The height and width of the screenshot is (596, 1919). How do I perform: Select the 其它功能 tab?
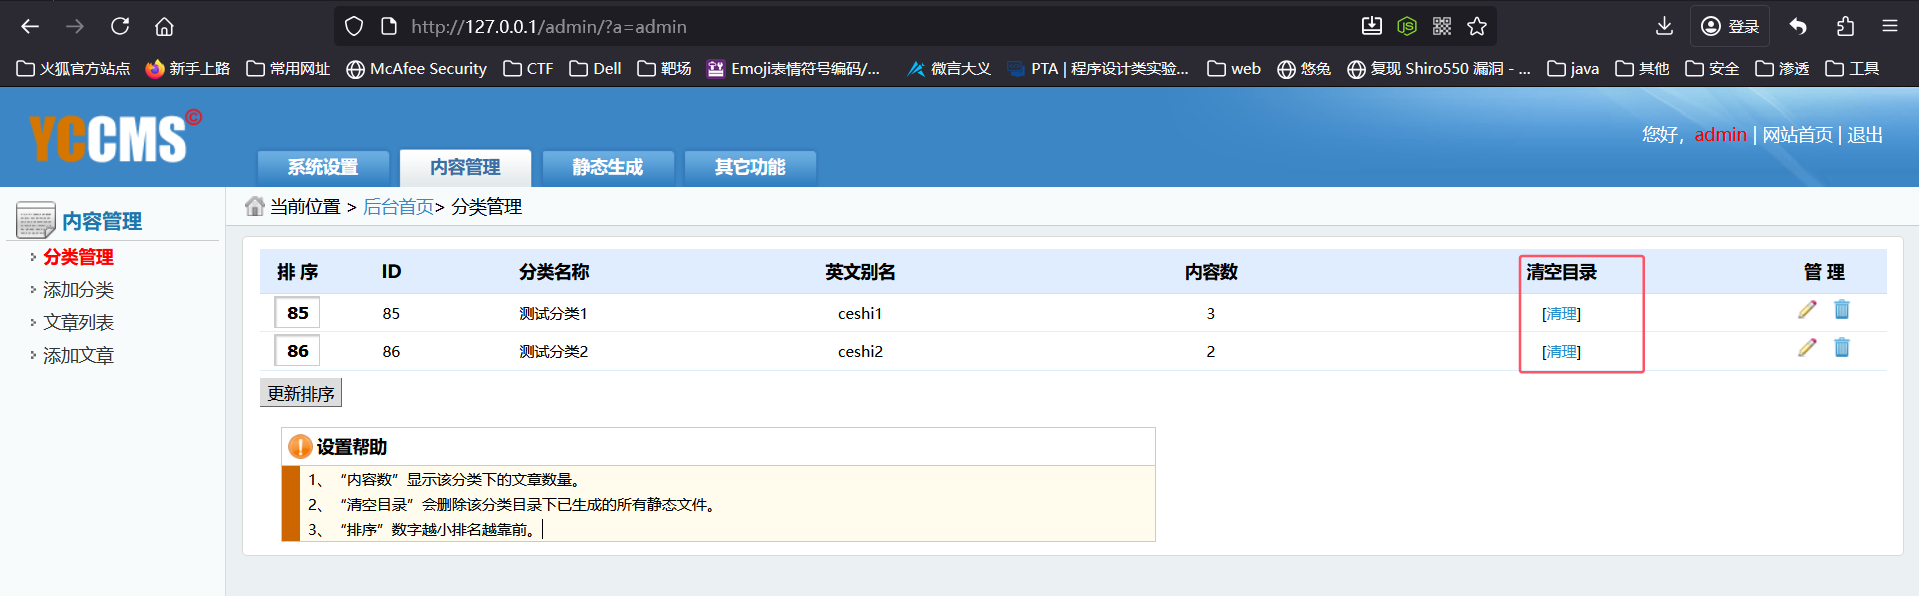point(750,167)
